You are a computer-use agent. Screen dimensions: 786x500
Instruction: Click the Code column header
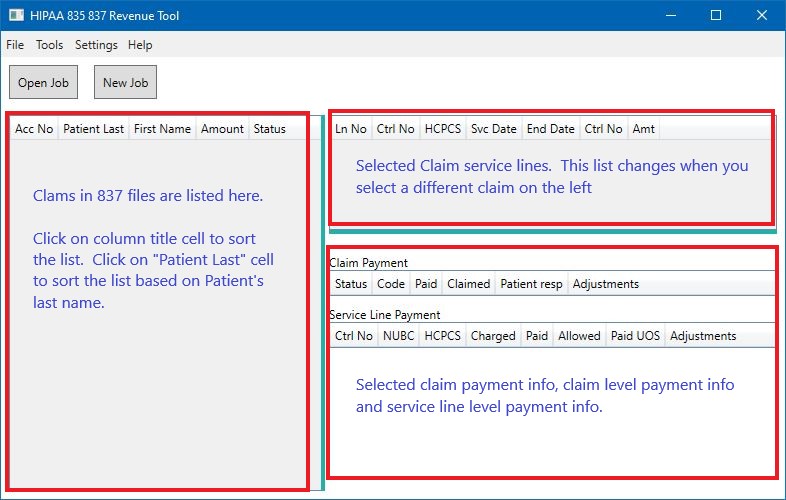[390, 284]
